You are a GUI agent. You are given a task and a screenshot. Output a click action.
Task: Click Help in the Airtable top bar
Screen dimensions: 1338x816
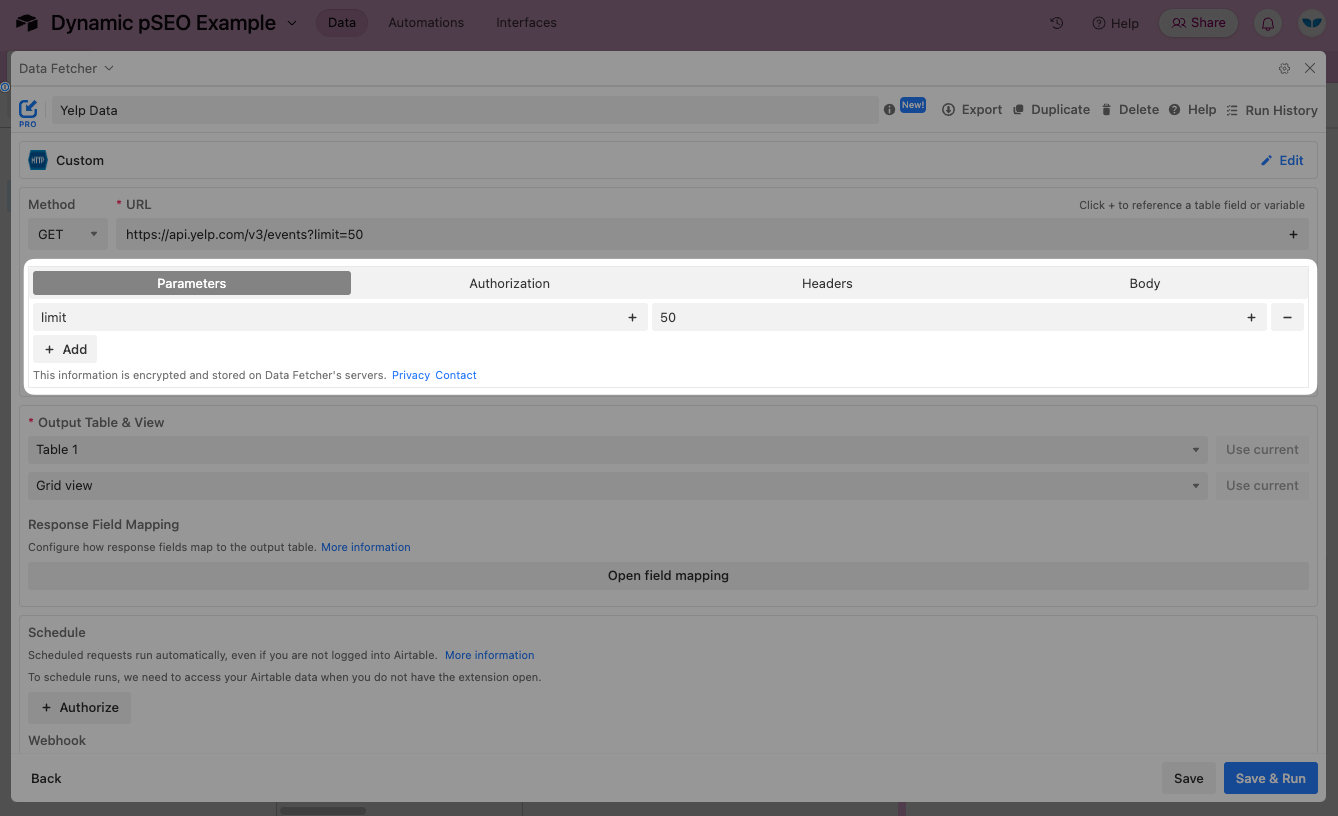[1115, 22]
